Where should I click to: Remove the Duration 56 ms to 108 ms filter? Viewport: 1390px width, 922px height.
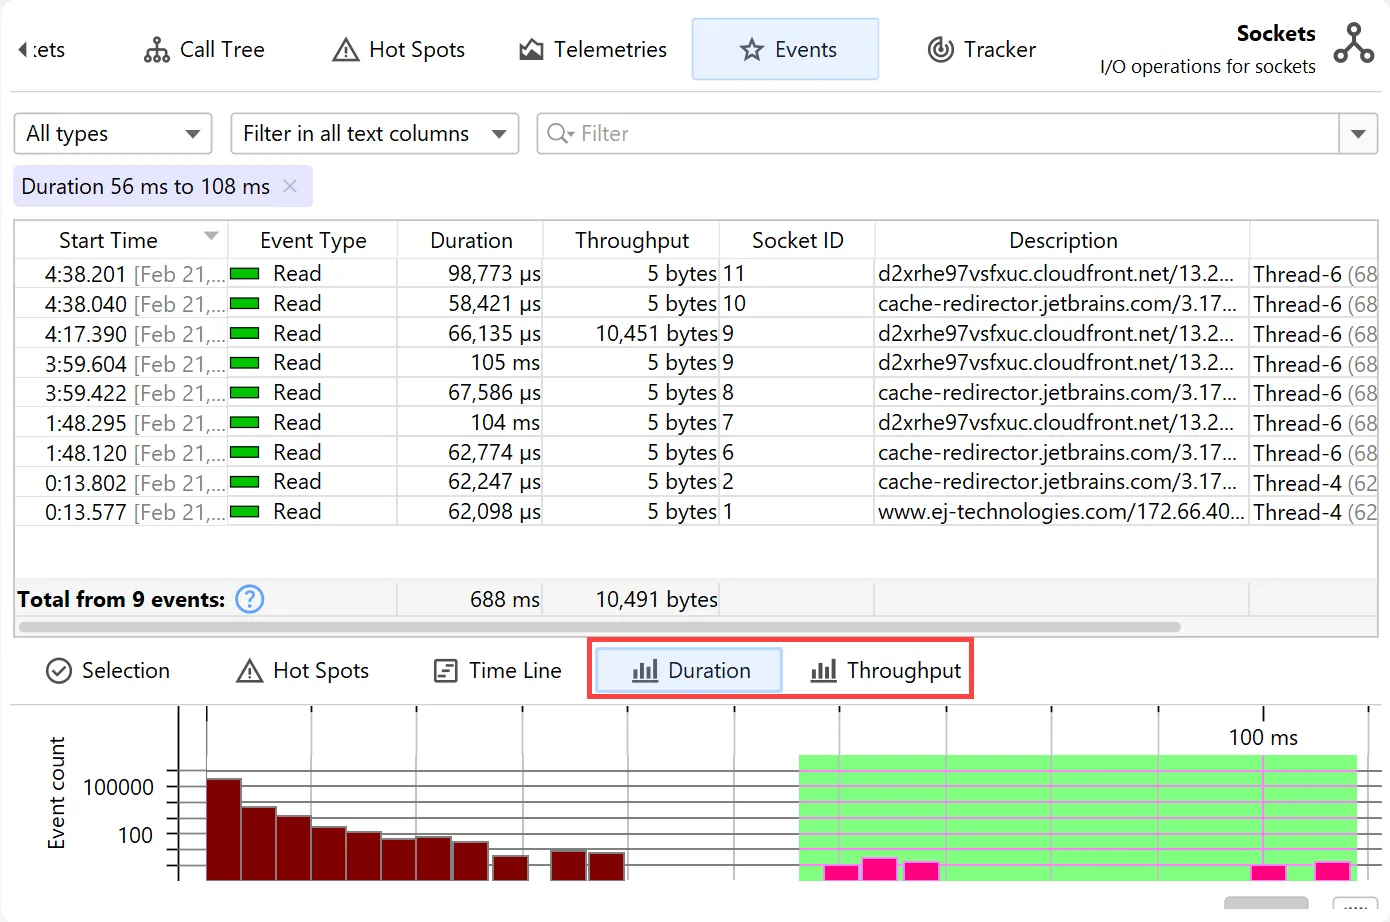[x=290, y=186]
